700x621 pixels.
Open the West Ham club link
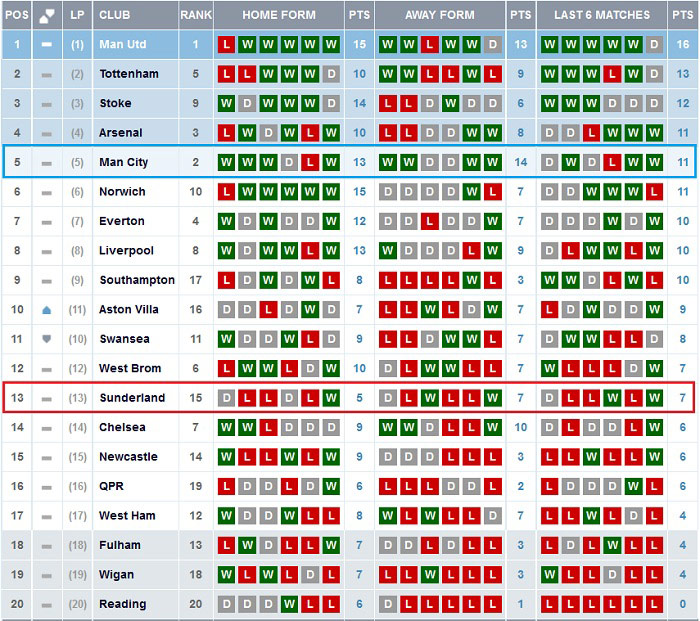(x=127, y=516)
